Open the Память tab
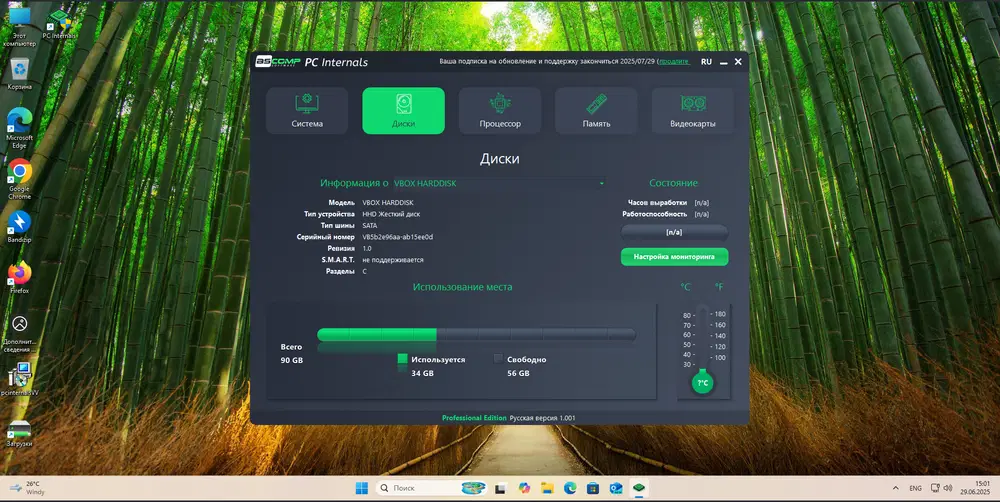The width and height of the screenshot is (1000, 502). pos(596,110)
